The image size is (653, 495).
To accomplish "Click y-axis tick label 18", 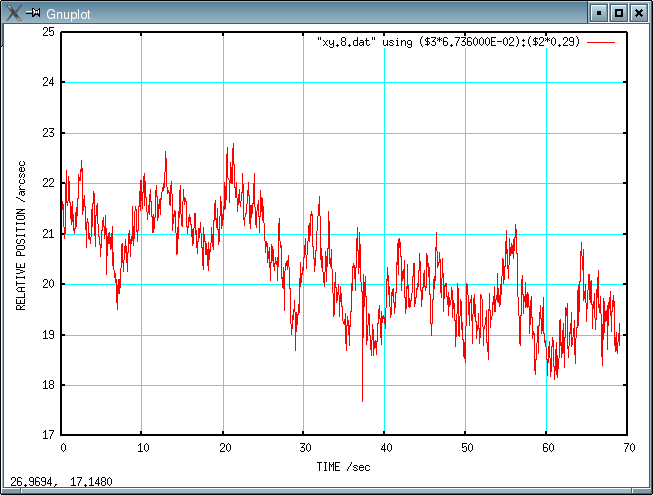I will pos(48,385).
